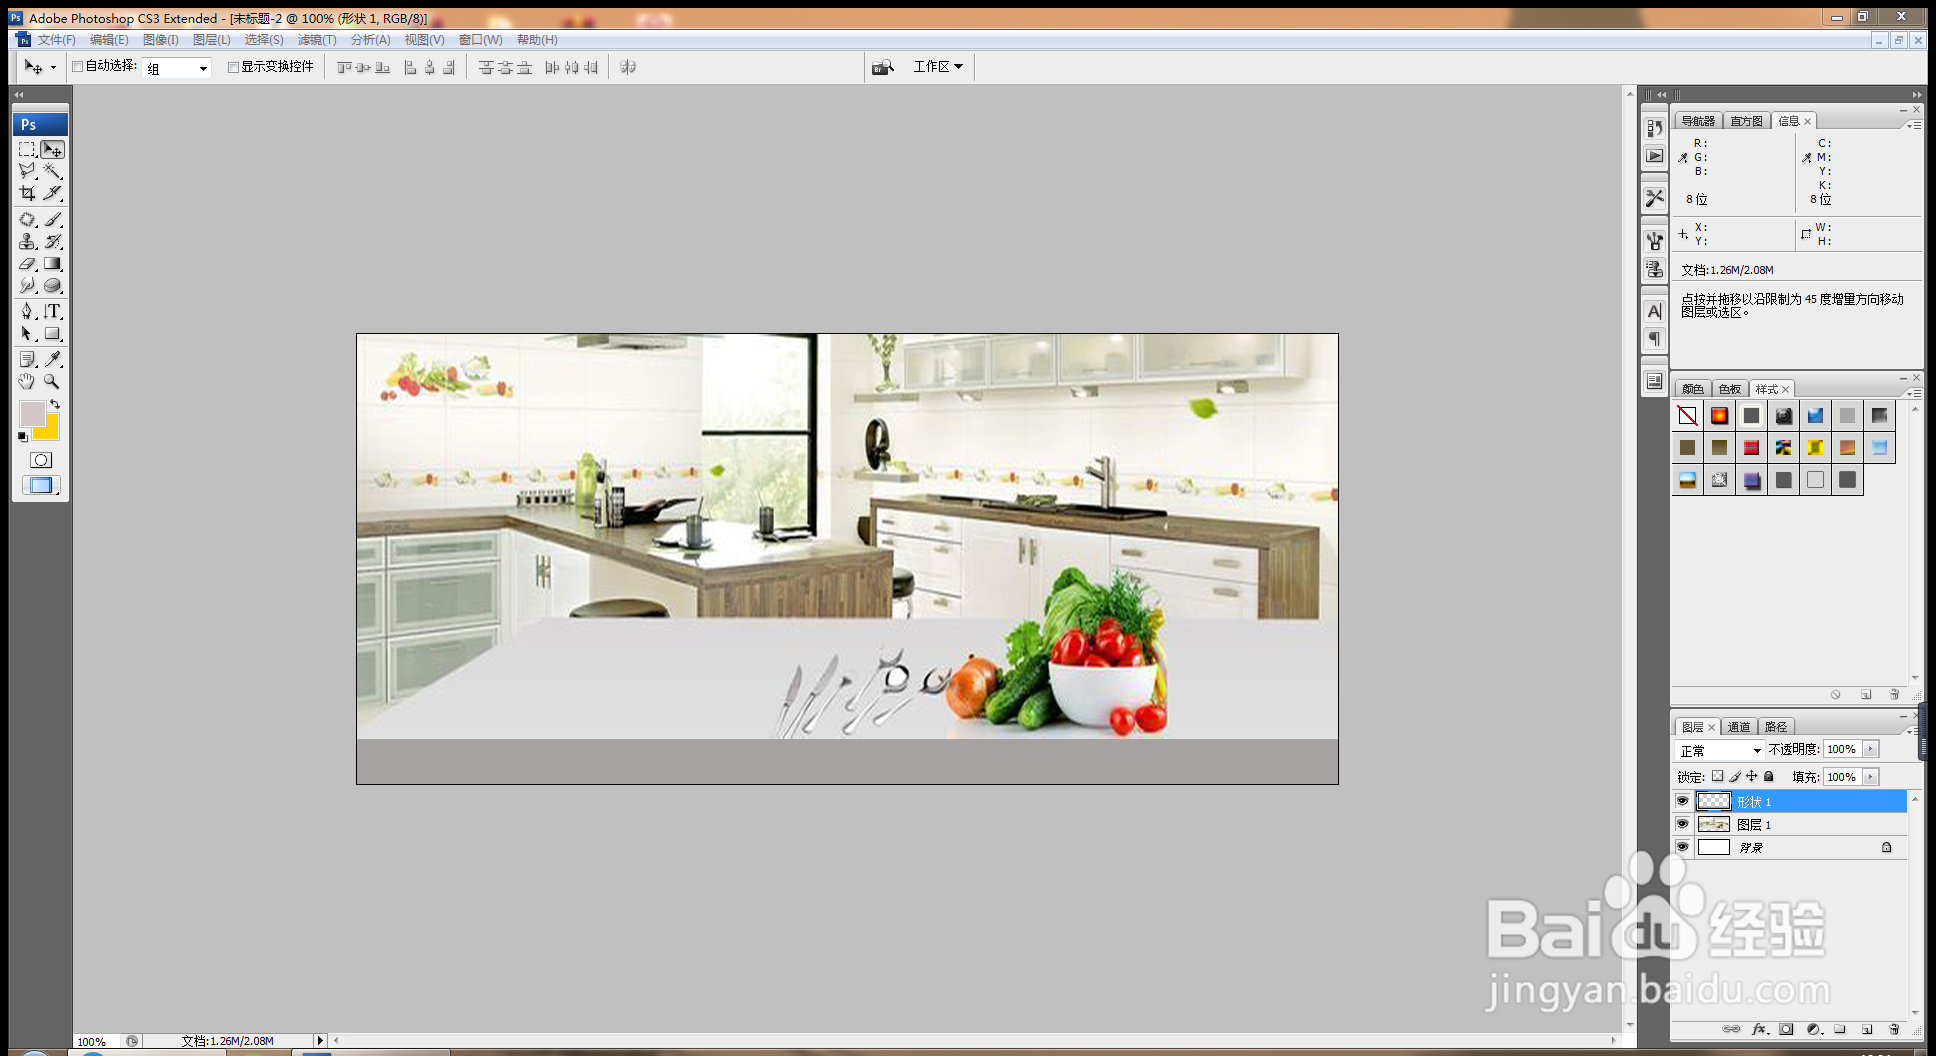Select the Notes tool
Viewport: 1936px width, 1056px height.
tap(28, 359)
